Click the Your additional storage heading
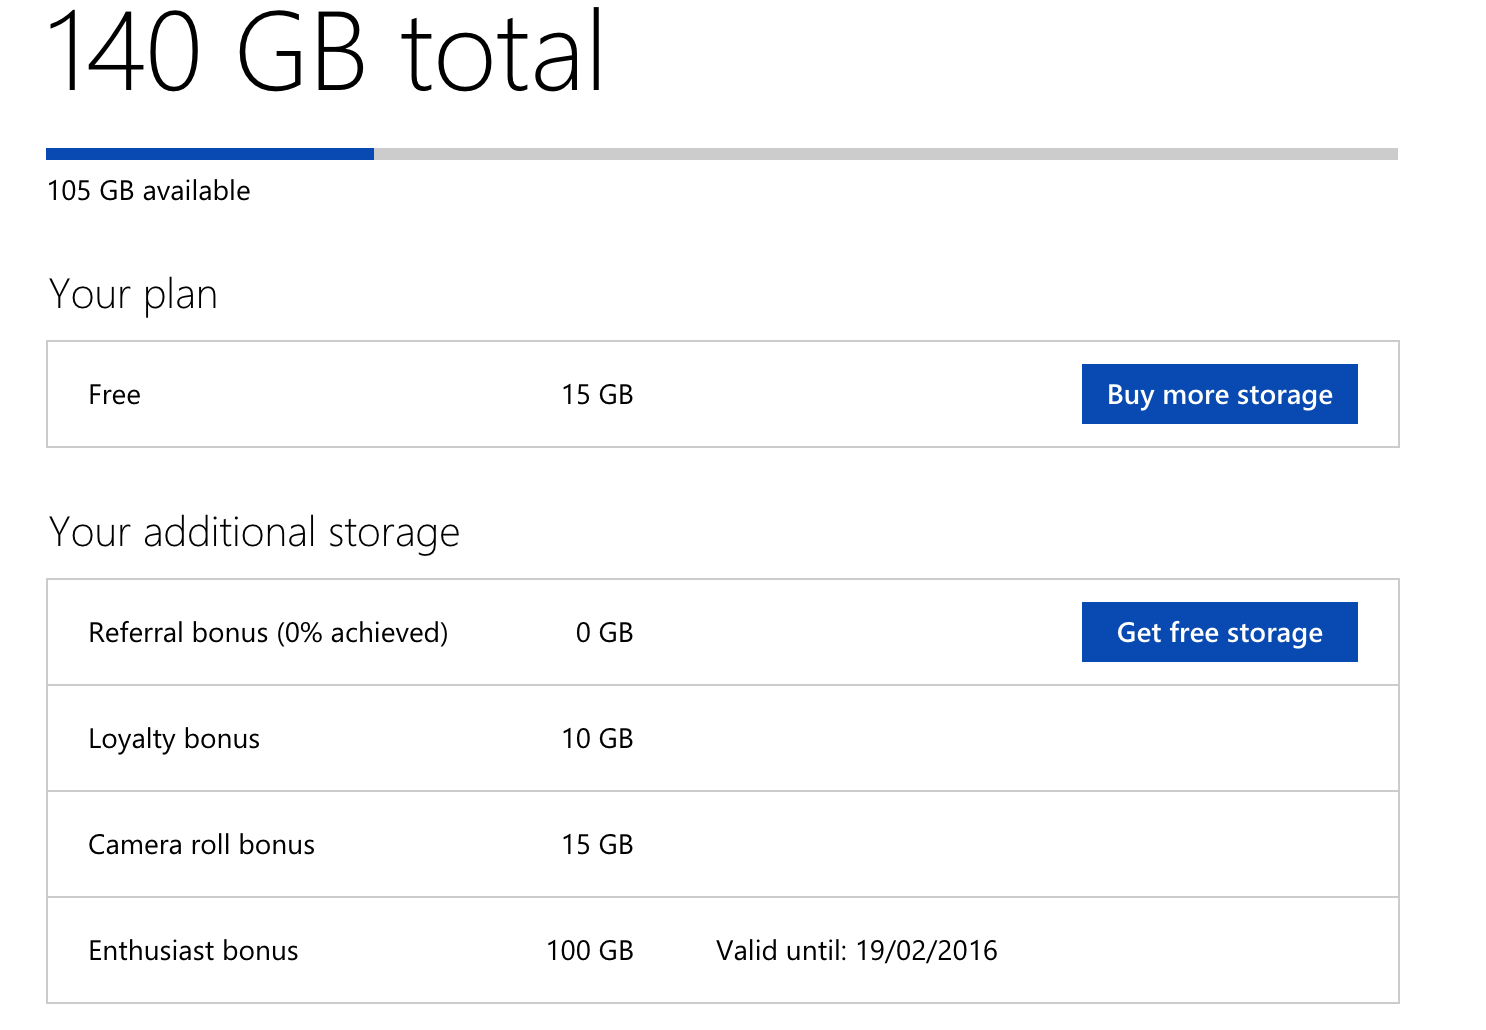 pyautogui.click(x=254, y=532)
